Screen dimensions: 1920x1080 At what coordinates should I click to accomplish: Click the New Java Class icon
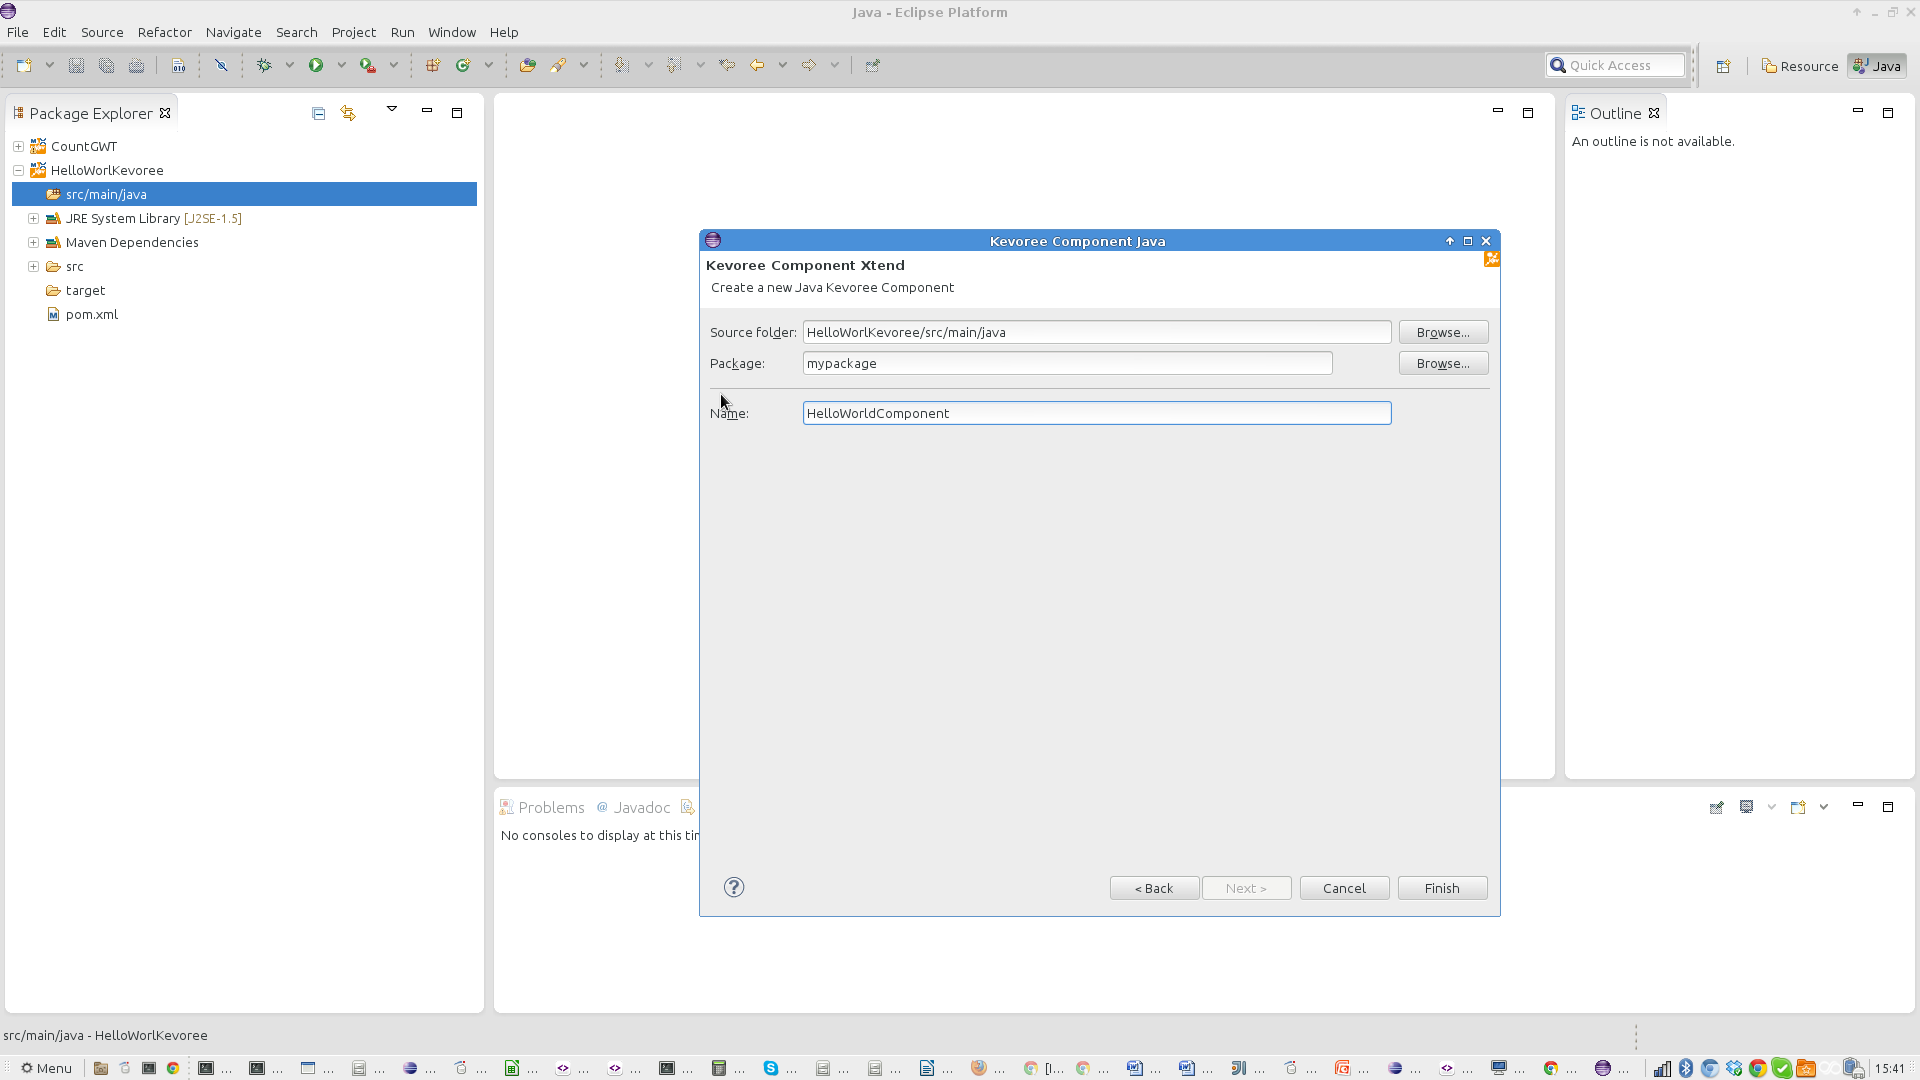[463, 65]
